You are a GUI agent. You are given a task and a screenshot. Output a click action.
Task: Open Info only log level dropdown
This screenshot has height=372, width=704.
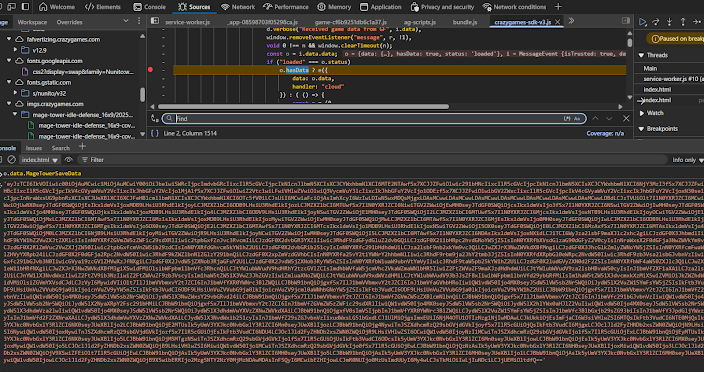[687, 160]
